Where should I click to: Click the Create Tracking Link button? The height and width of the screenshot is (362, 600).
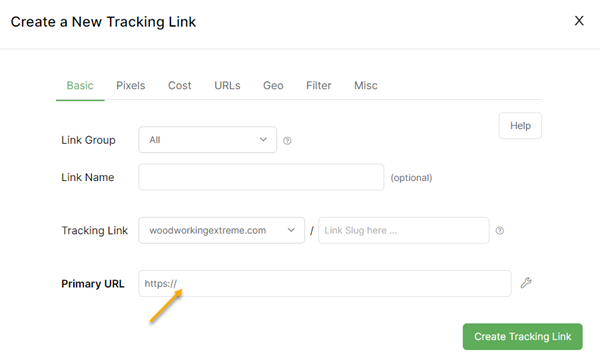click(x=523, y=337)
